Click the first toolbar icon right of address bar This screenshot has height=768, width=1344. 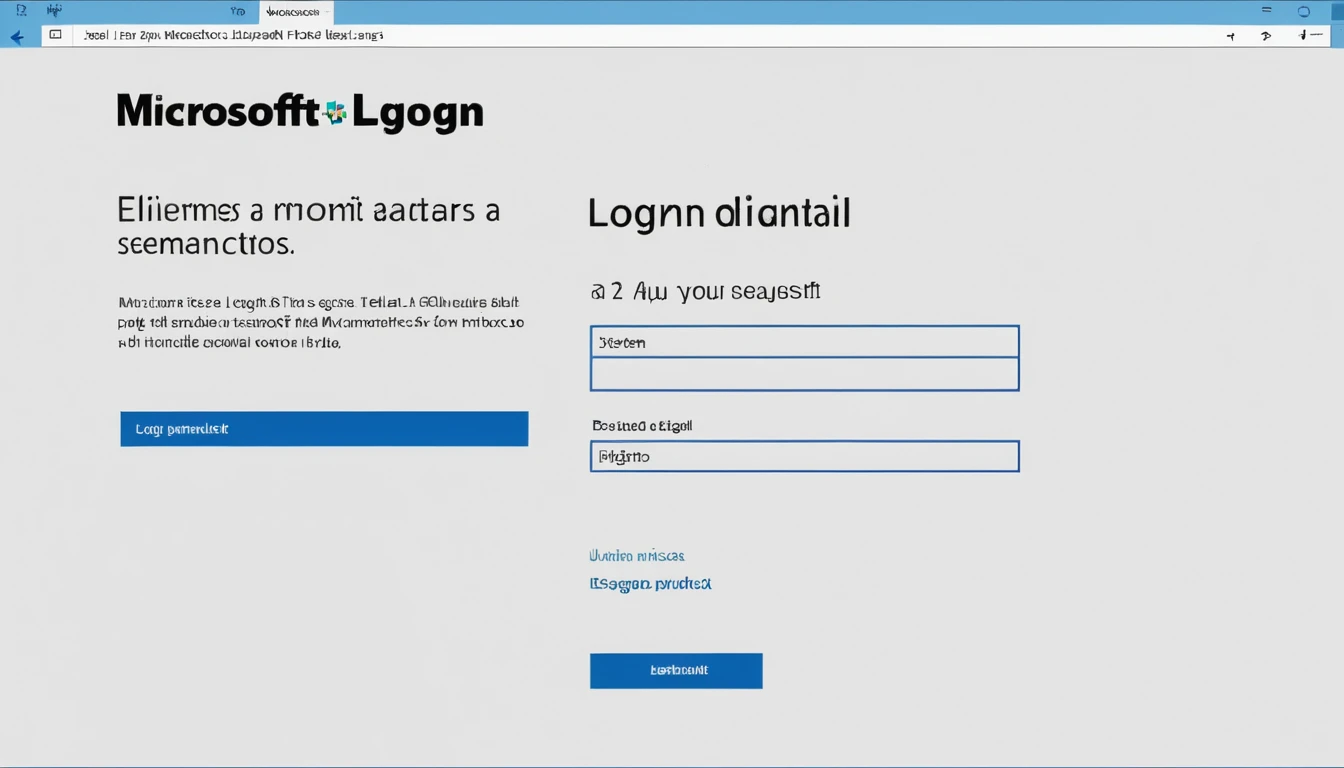point(1230,36)
